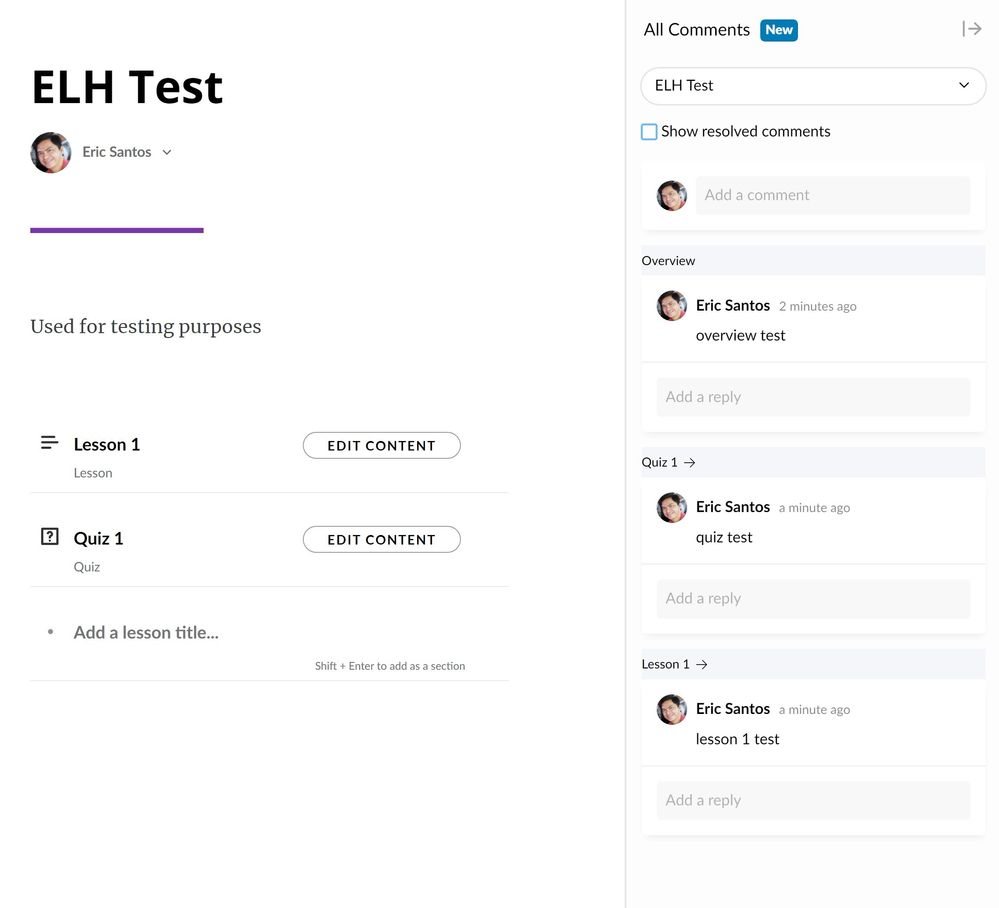Click the Add a lesson title field
This screenshot has width=999, height=908.
[x=146, y=632]
